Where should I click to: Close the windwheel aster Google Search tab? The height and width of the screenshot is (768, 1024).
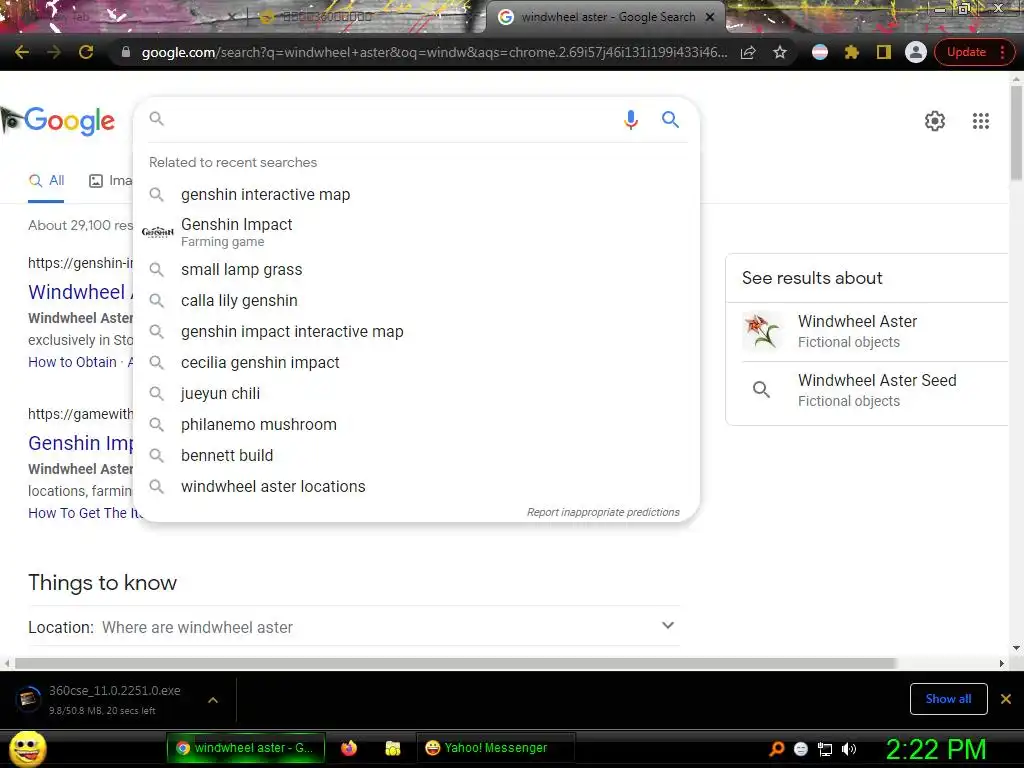point(710,17)
